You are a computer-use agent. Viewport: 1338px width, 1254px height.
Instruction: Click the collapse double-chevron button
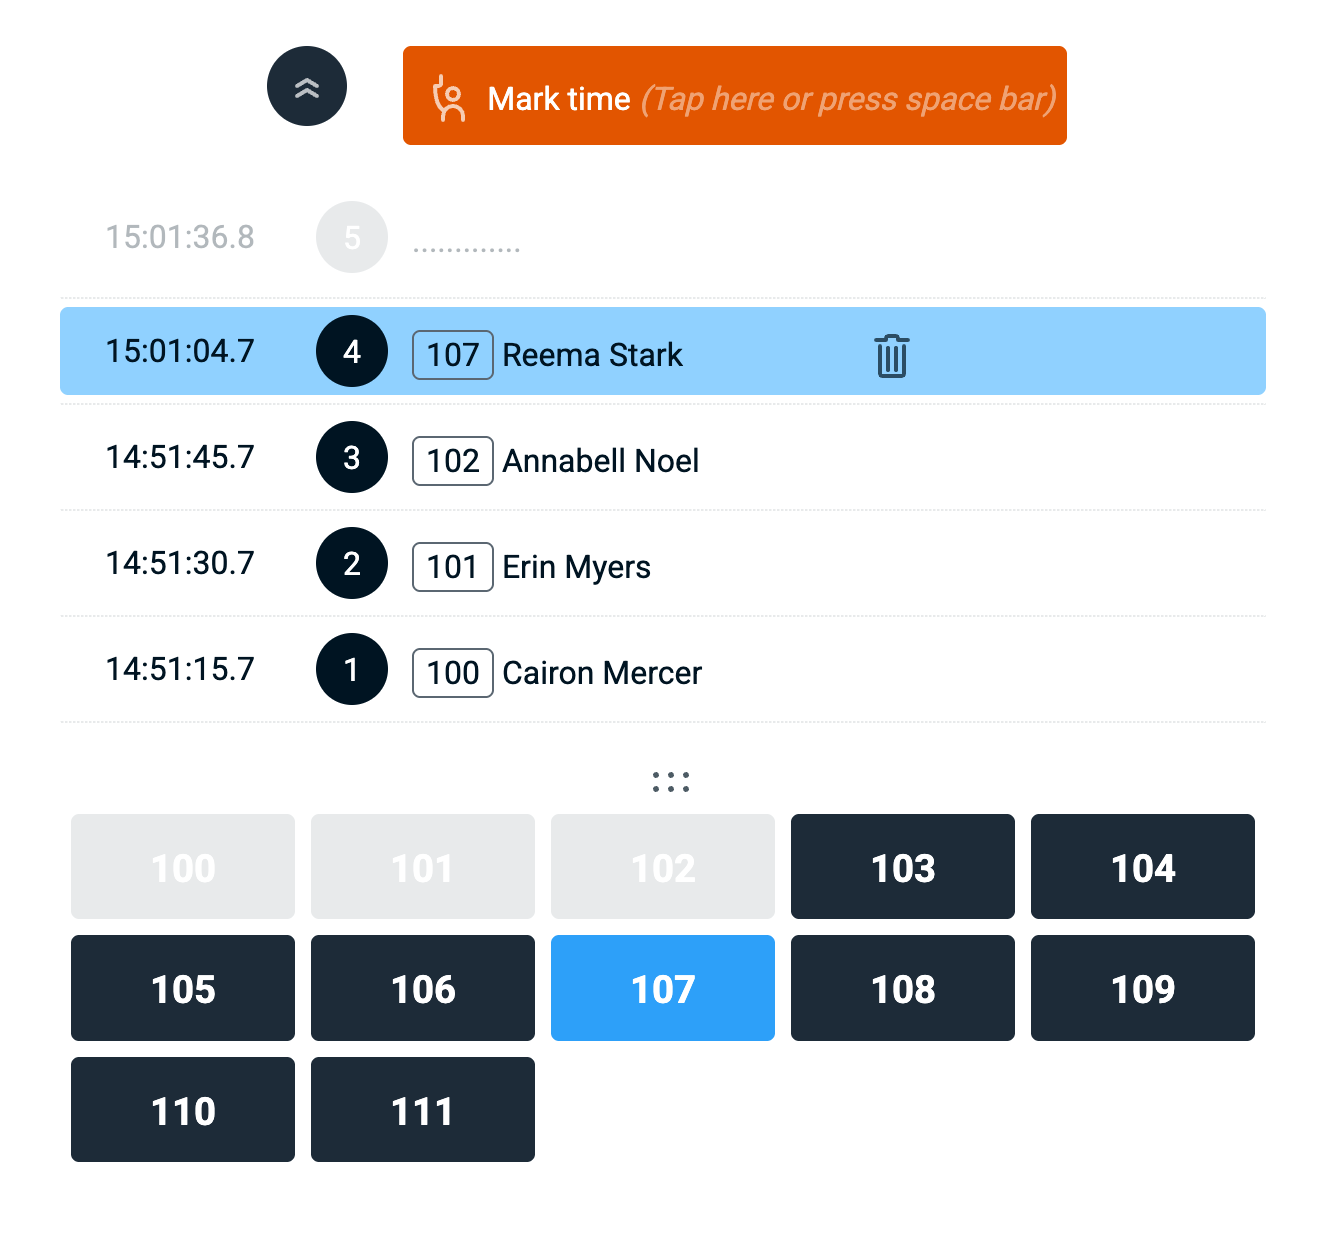point(307,87)
